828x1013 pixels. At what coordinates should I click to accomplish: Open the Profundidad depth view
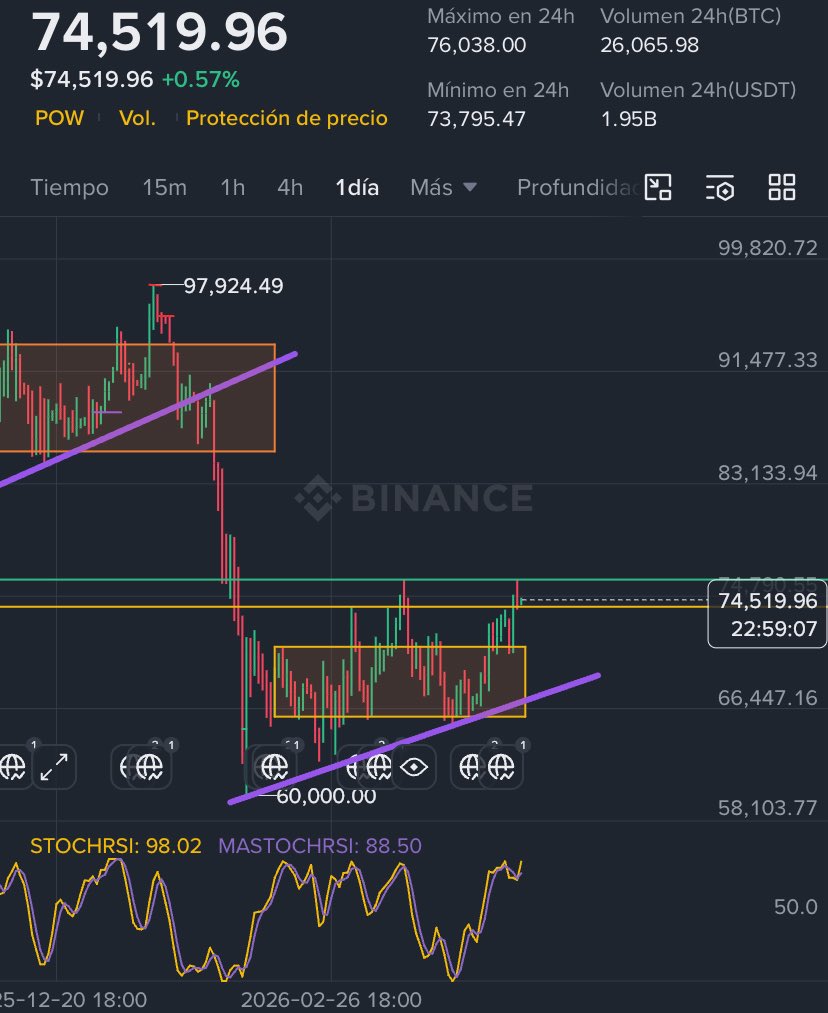coord(575,187)
